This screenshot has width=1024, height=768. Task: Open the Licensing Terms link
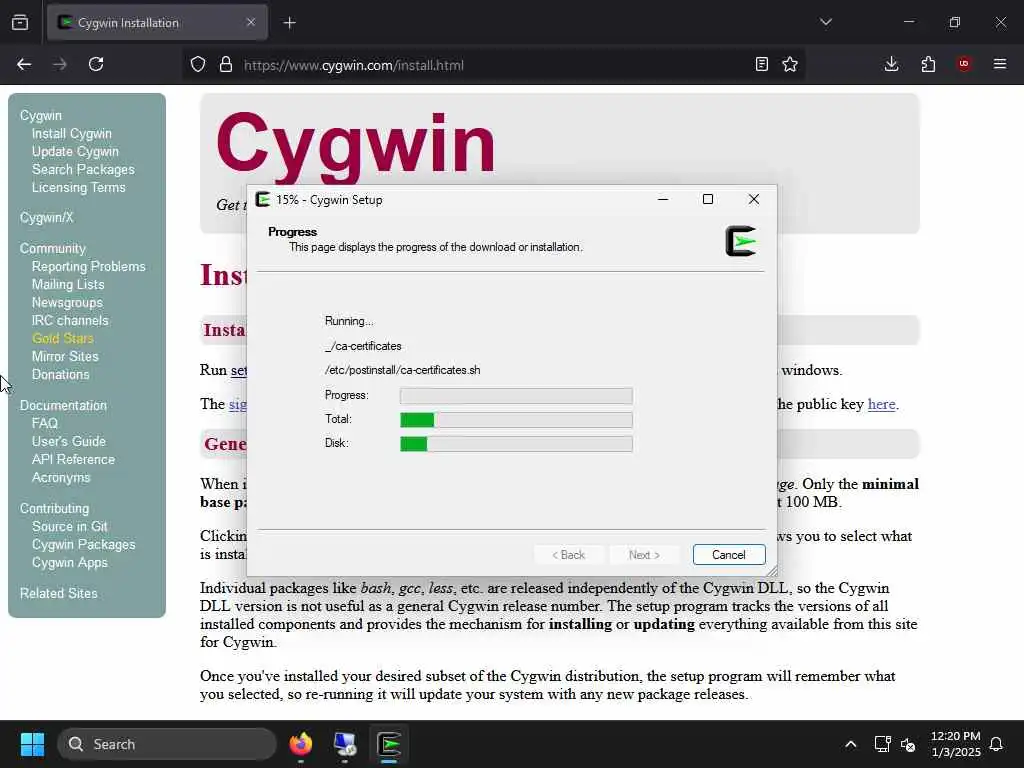pyautogui.click(x=78, y=187)
